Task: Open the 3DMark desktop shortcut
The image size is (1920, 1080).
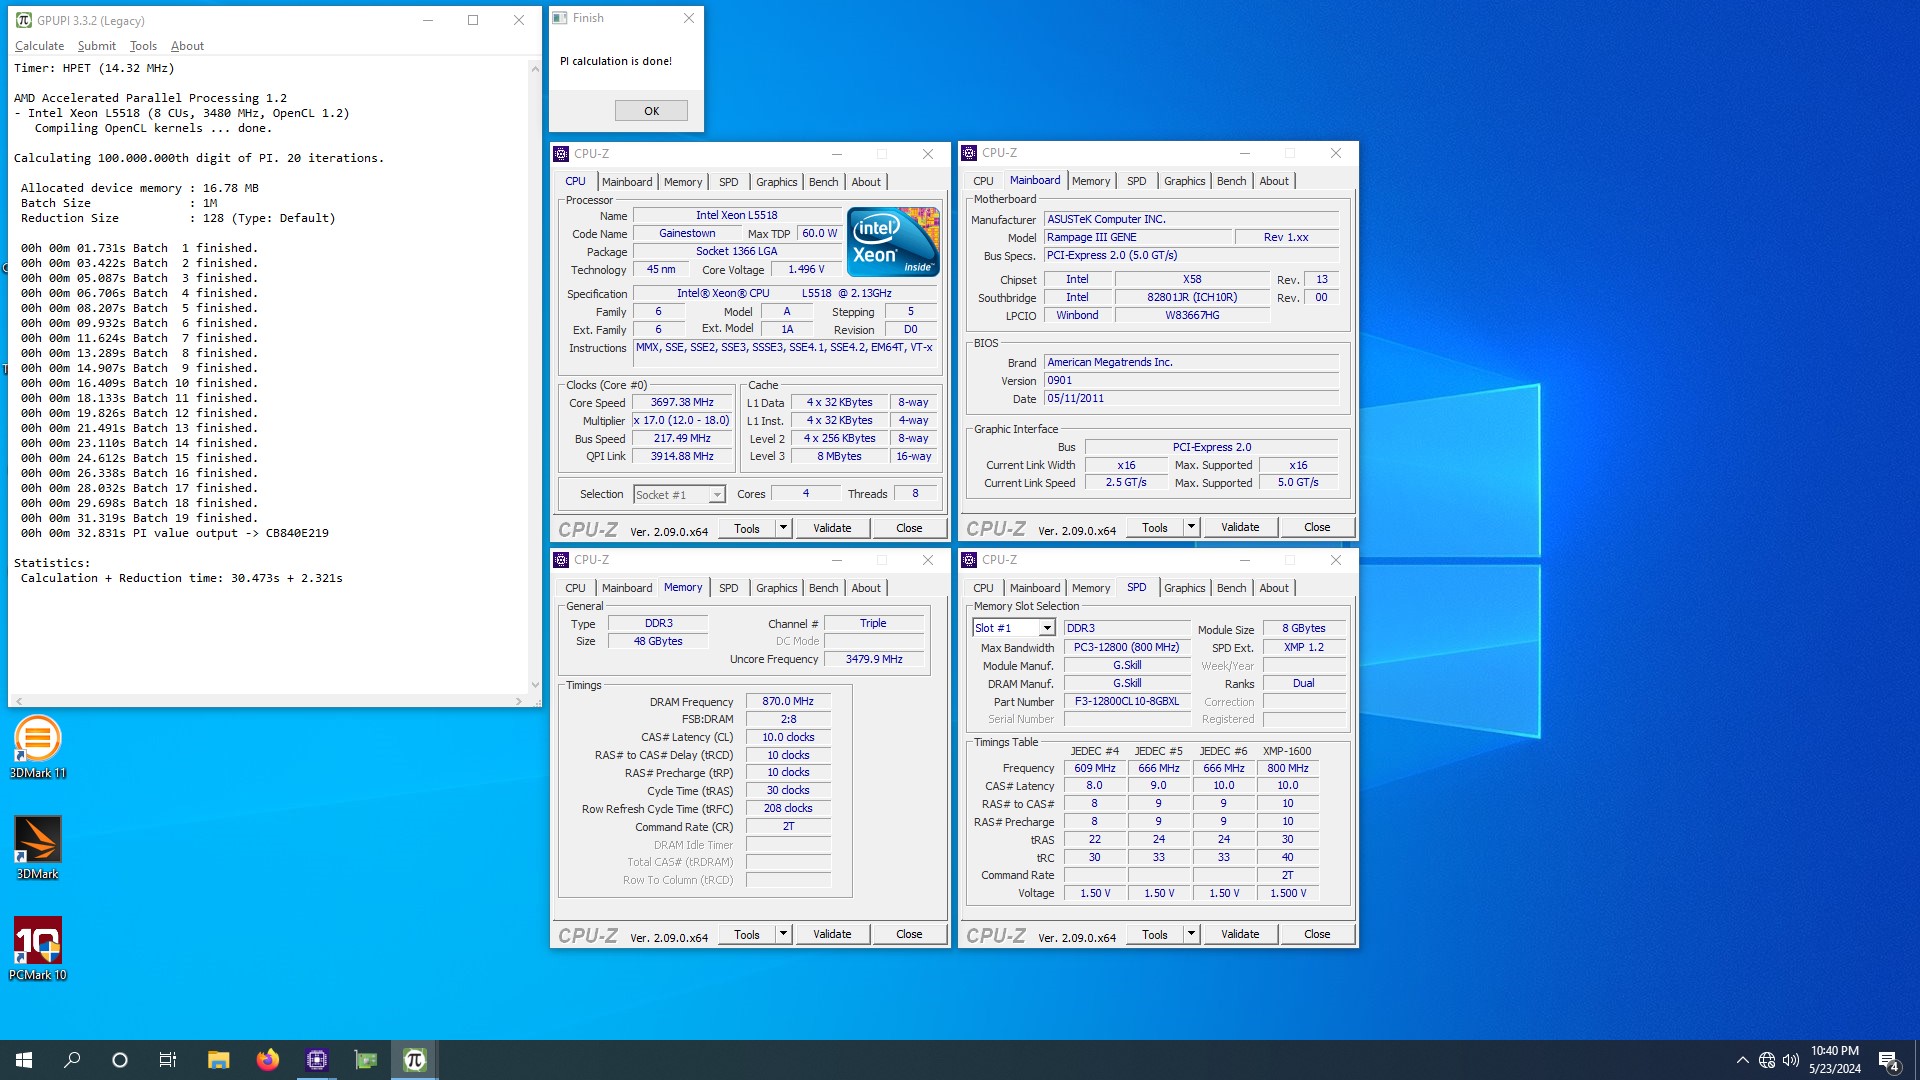Action: coord(38,848)
